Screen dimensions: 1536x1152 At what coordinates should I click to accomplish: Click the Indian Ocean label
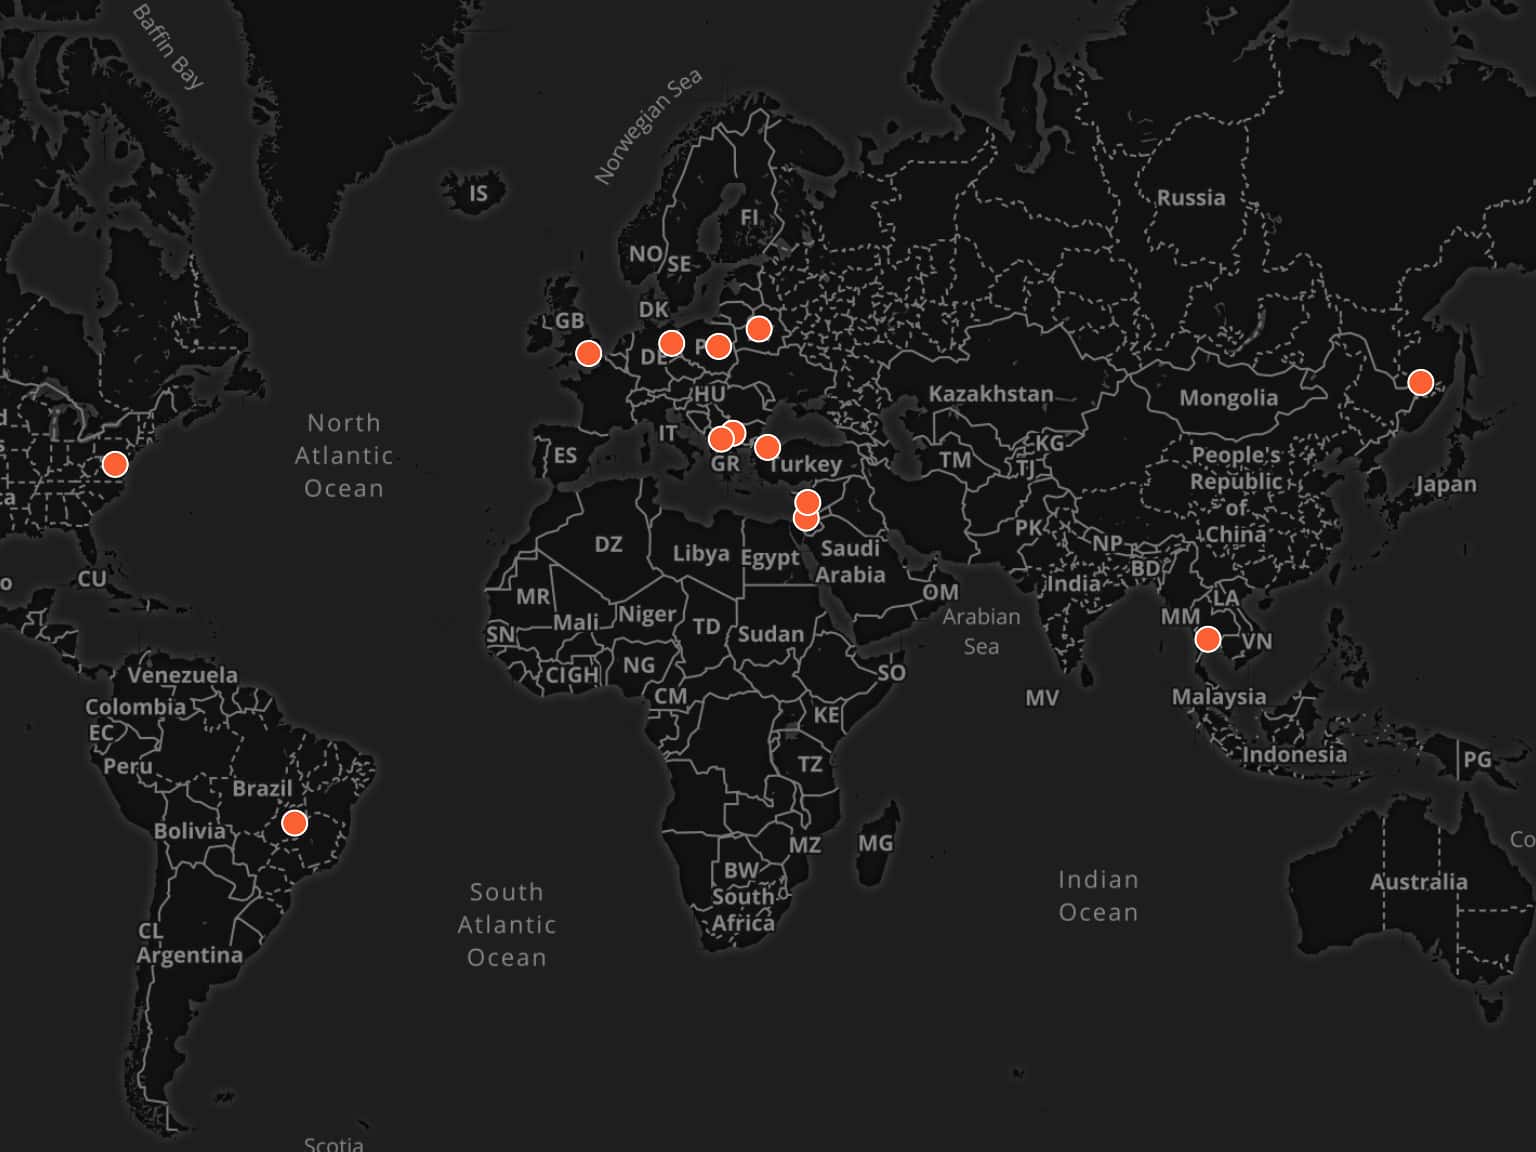coord(1098,896)
